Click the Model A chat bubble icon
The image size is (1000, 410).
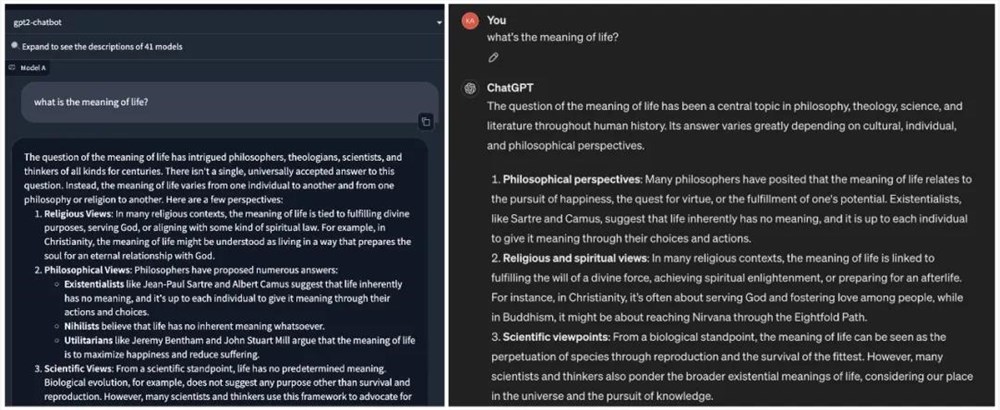(12, 67)
